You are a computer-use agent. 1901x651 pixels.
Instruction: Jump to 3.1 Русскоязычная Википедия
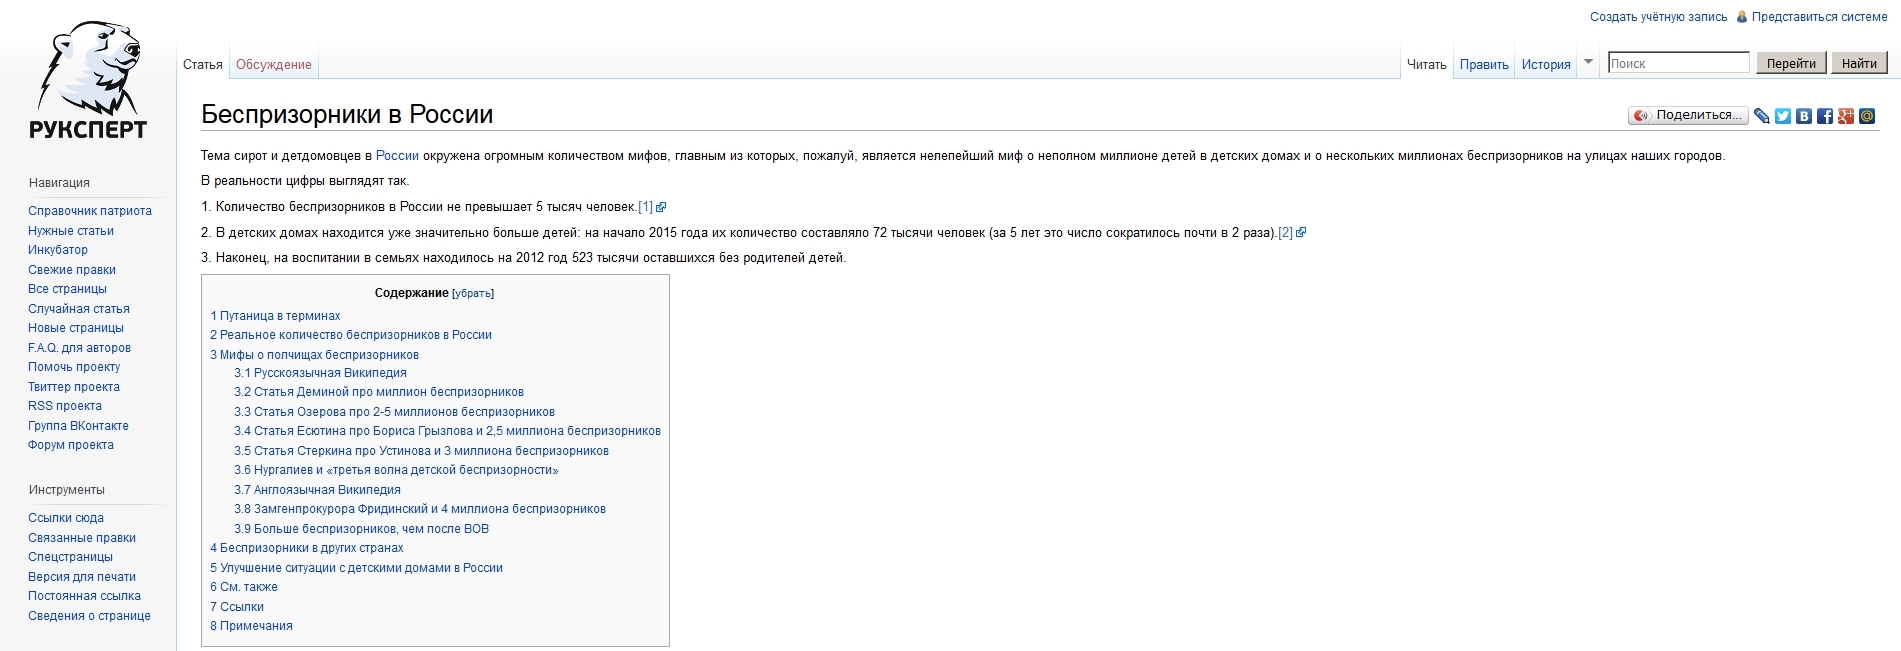click(320, 373)
